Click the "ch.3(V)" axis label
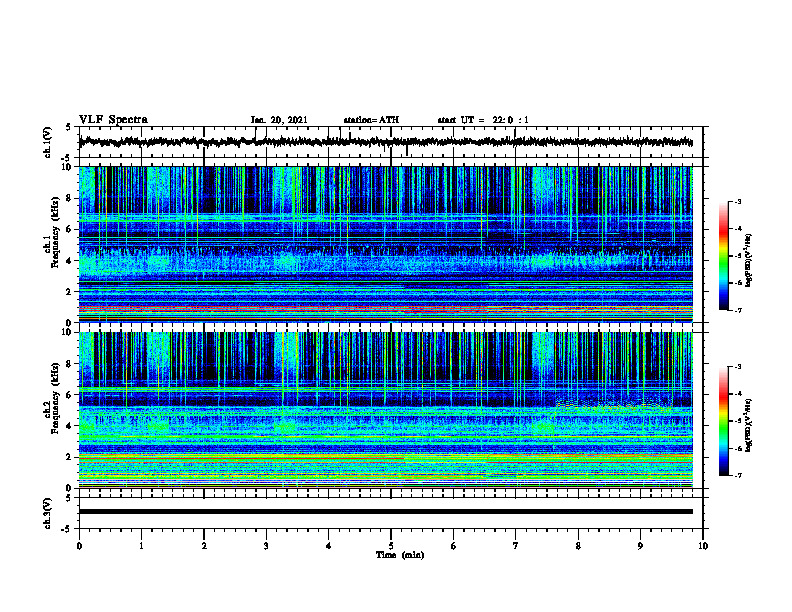Screen dimensions: 792x612 pos(48,513)
